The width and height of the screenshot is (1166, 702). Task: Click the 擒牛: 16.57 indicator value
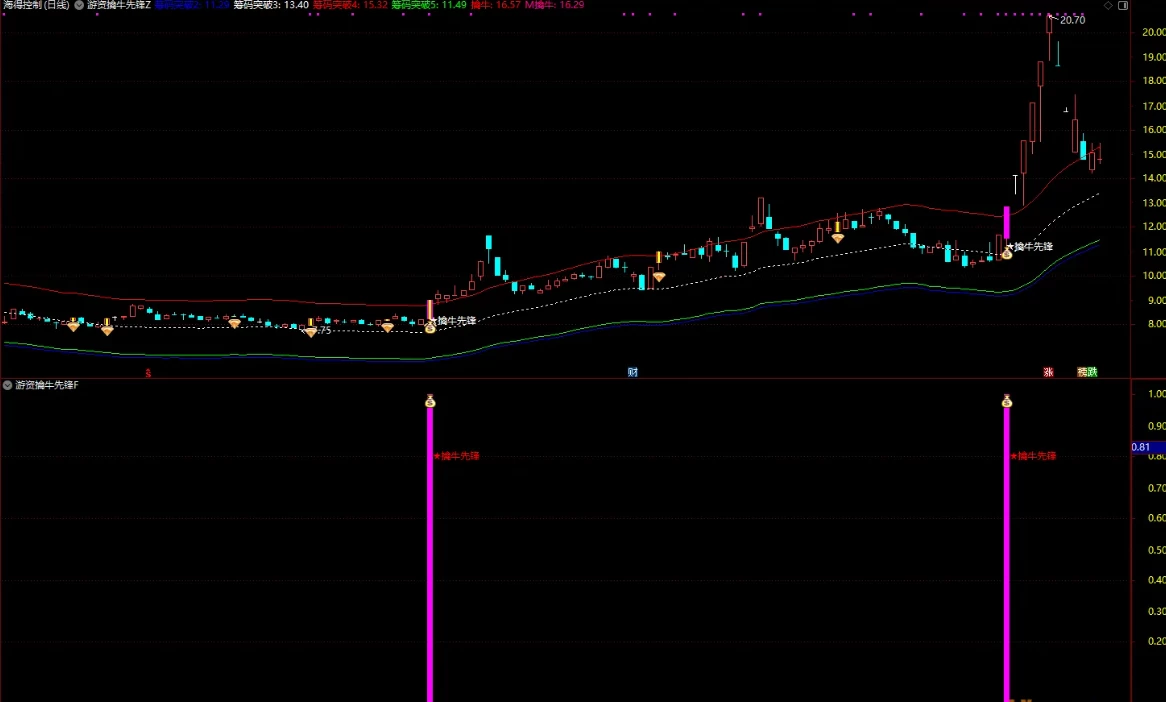495,5
